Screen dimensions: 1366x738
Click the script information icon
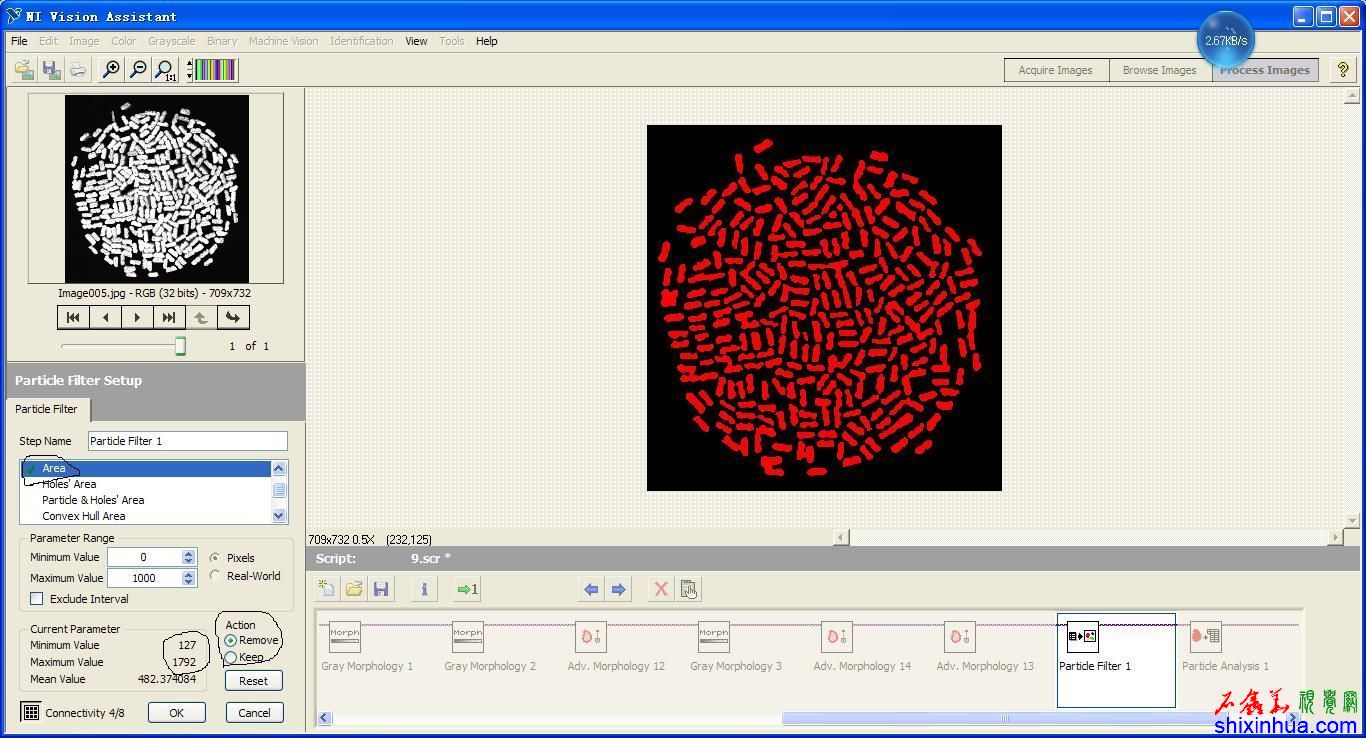point(424,589)
